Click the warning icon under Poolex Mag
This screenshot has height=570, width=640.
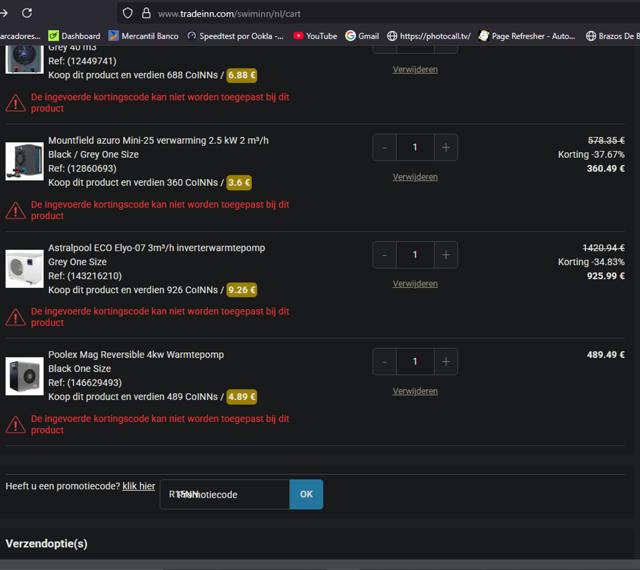(x=16, y=425)
